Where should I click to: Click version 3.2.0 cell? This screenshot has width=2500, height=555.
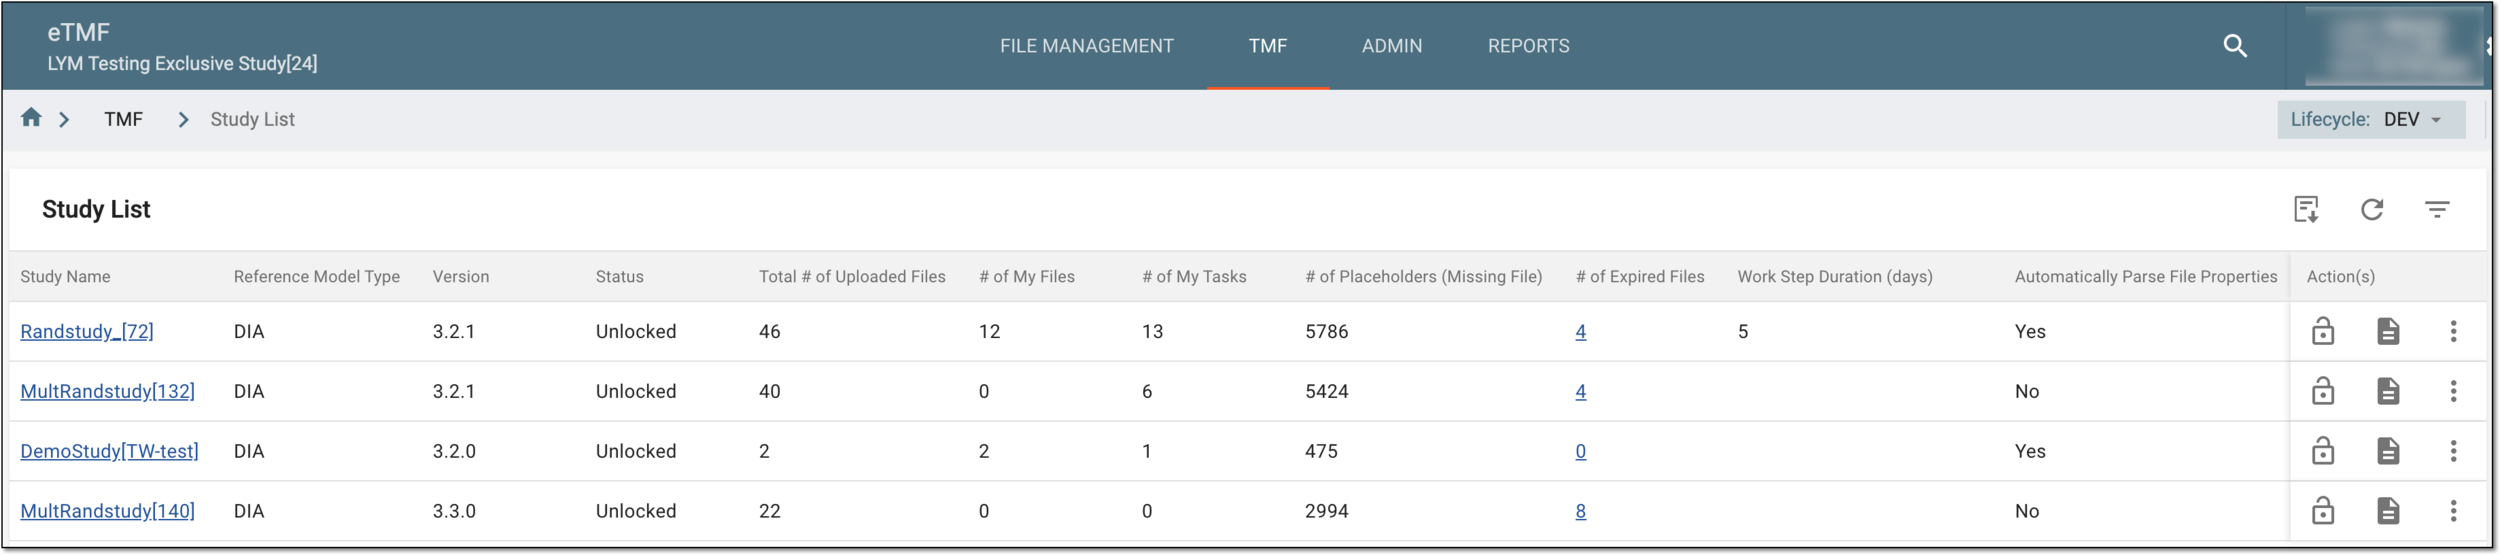[453, 452]
